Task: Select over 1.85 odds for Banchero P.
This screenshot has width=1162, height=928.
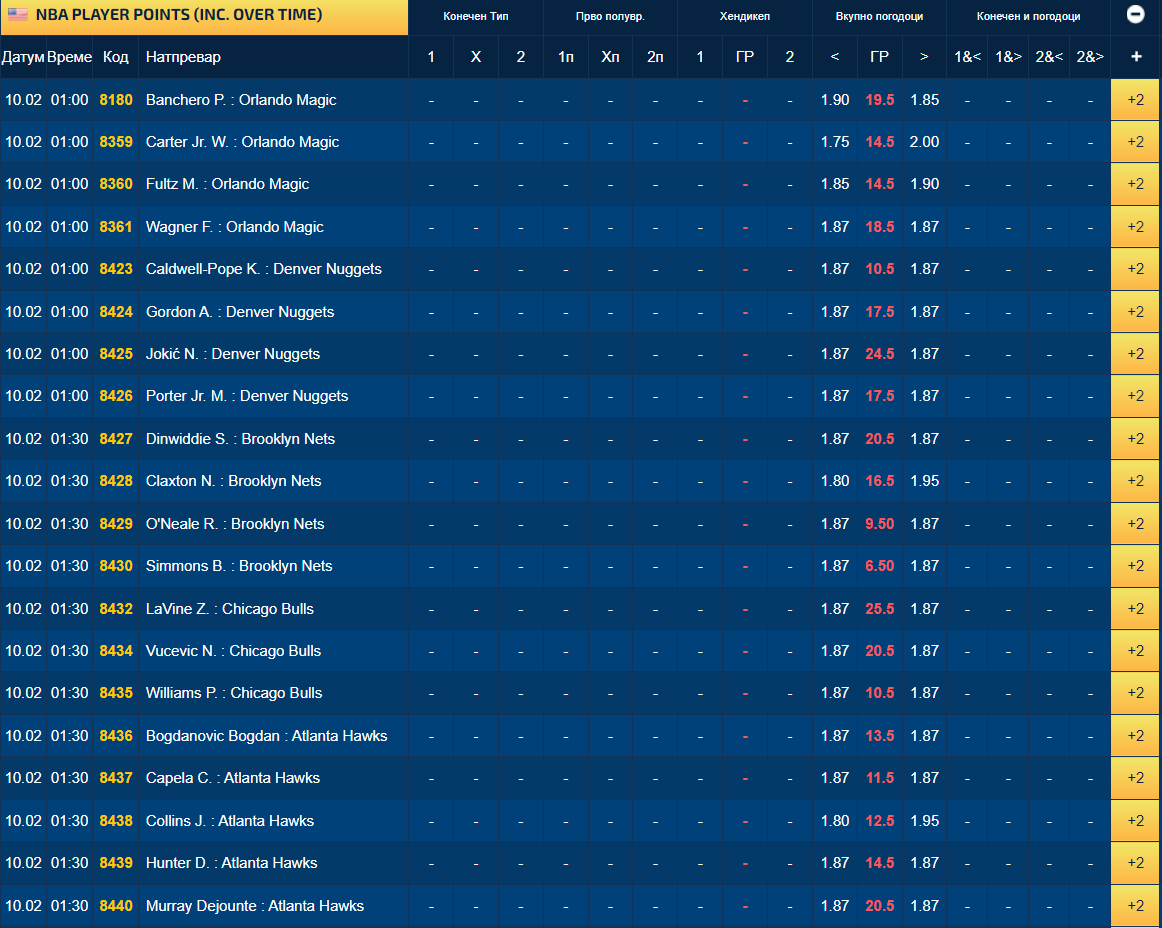Action: (x=924, y=99)
